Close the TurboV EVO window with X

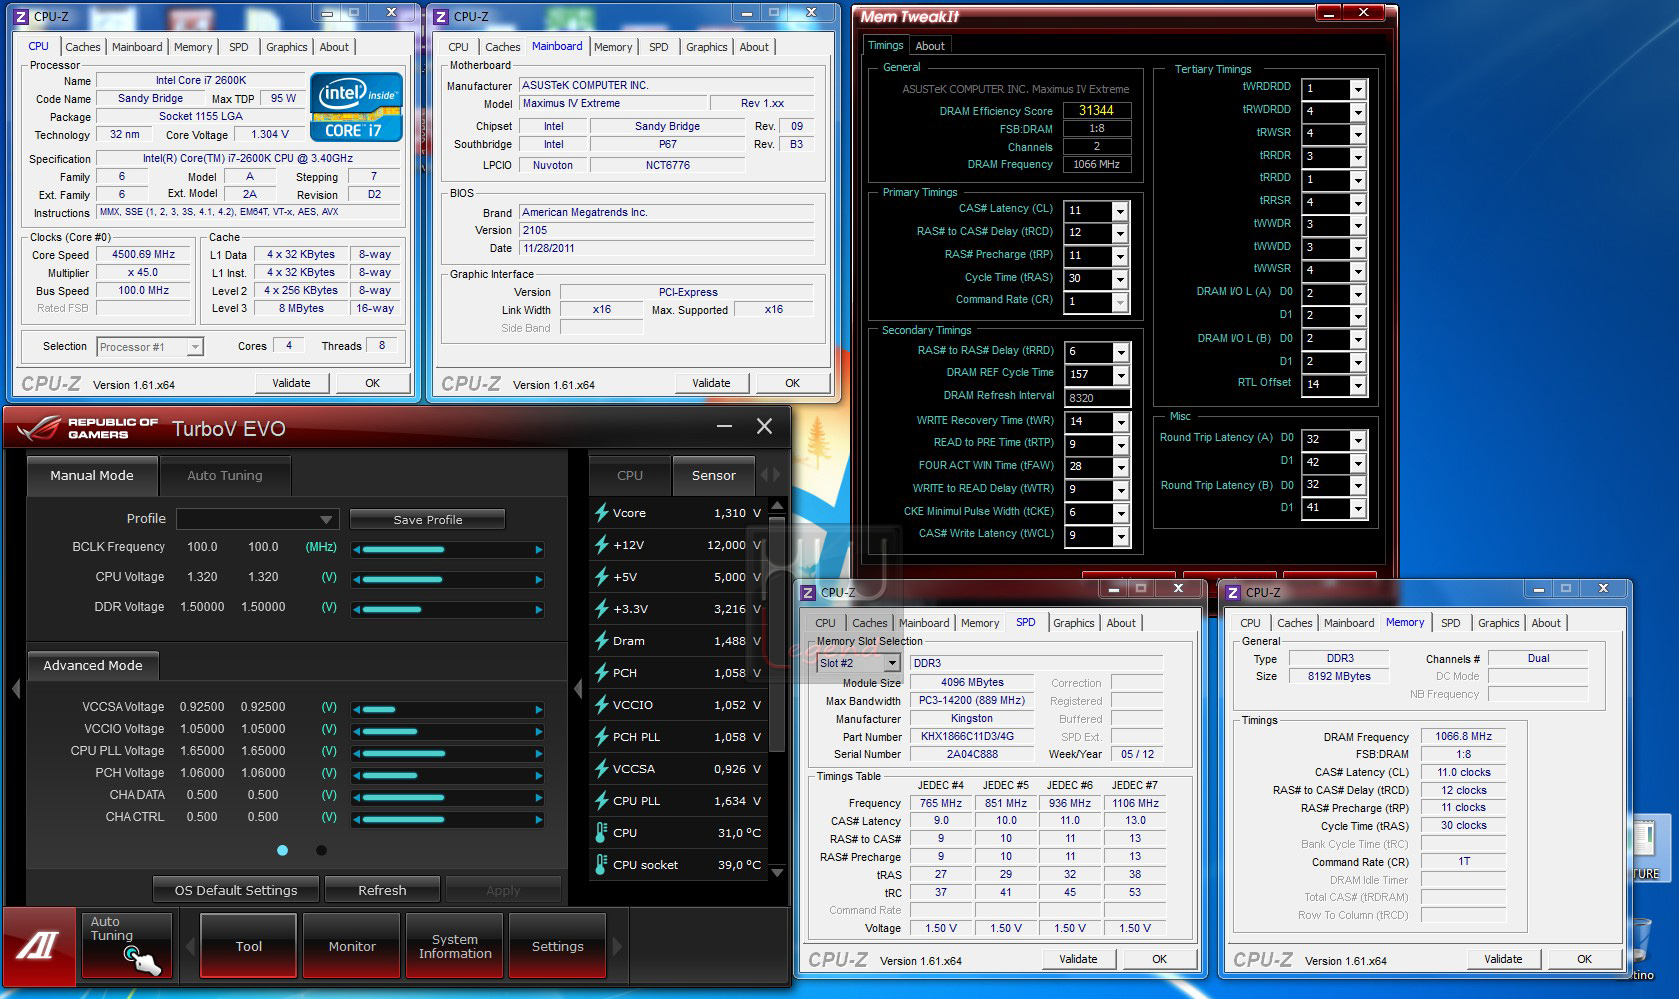click(764, 427)
